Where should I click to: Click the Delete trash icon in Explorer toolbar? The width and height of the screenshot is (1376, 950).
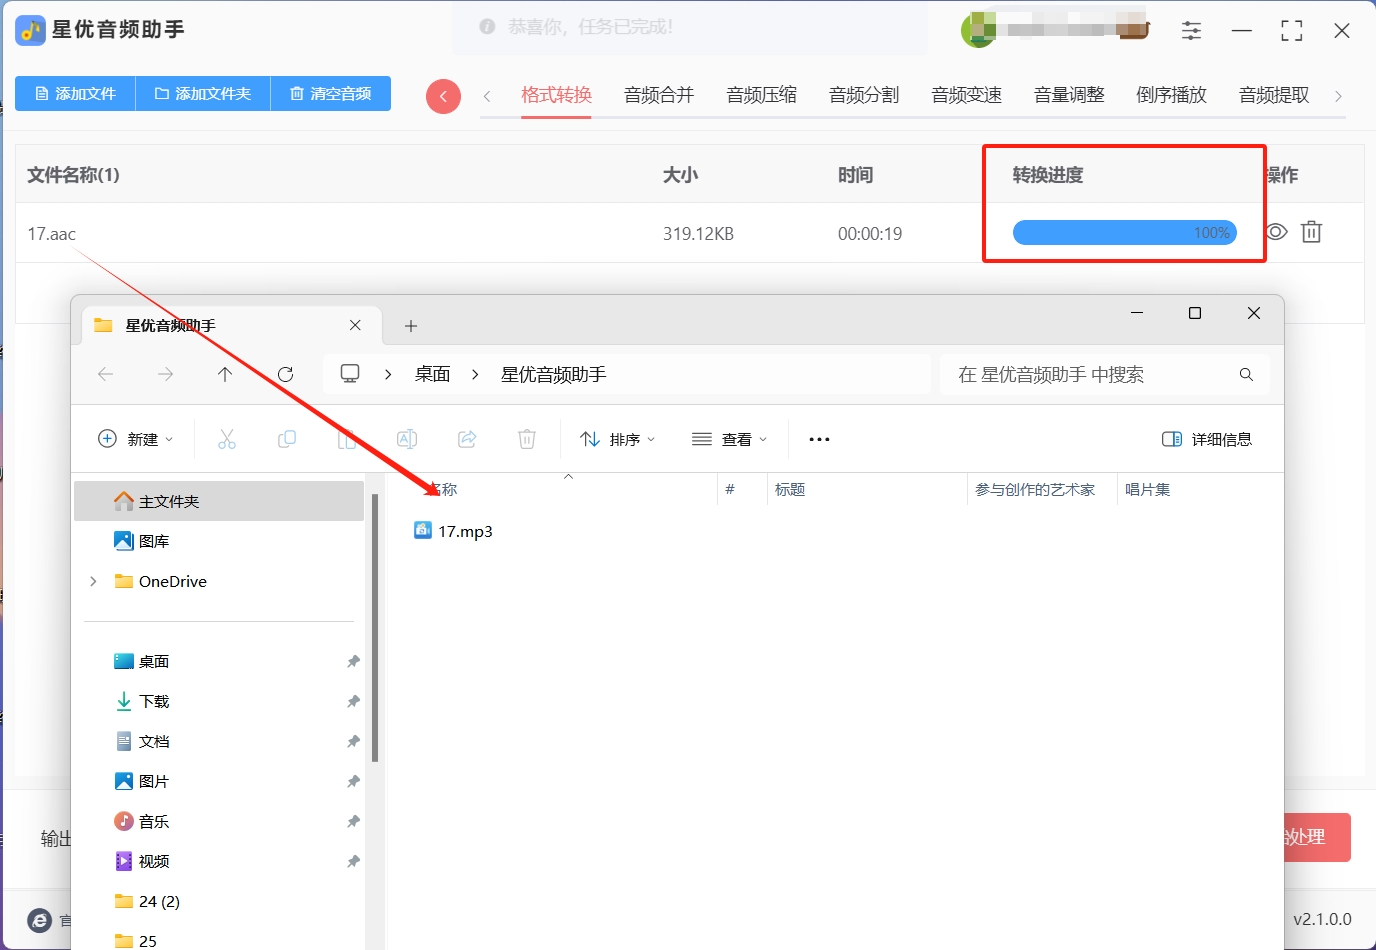[x=527, y=439]
